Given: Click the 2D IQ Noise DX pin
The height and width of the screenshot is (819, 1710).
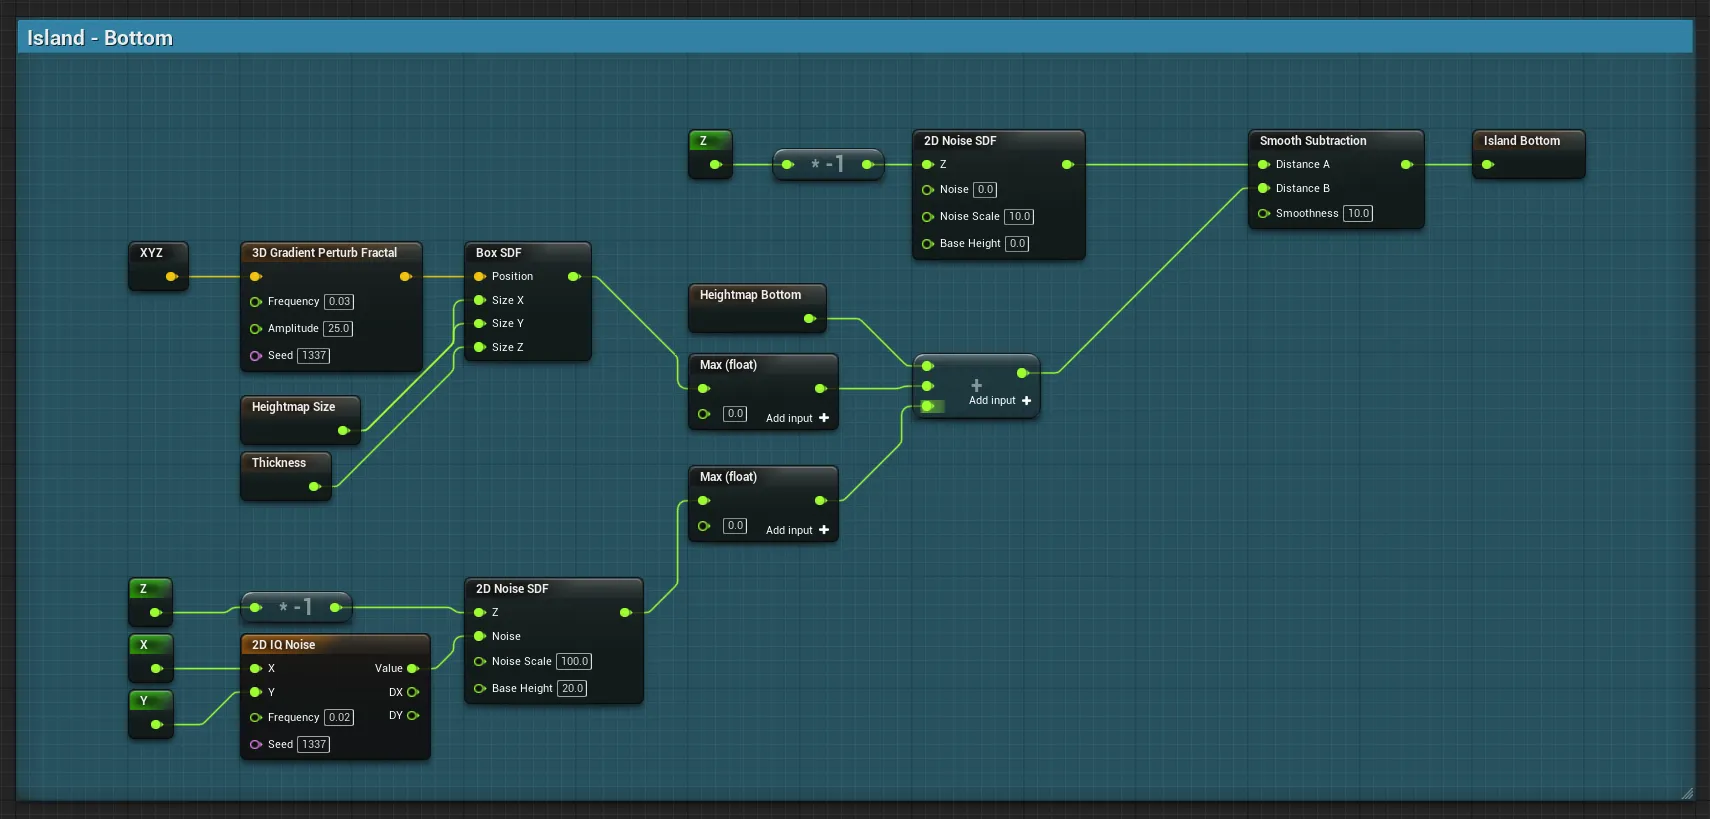Looking at the screenshot, I should (412, 692).
